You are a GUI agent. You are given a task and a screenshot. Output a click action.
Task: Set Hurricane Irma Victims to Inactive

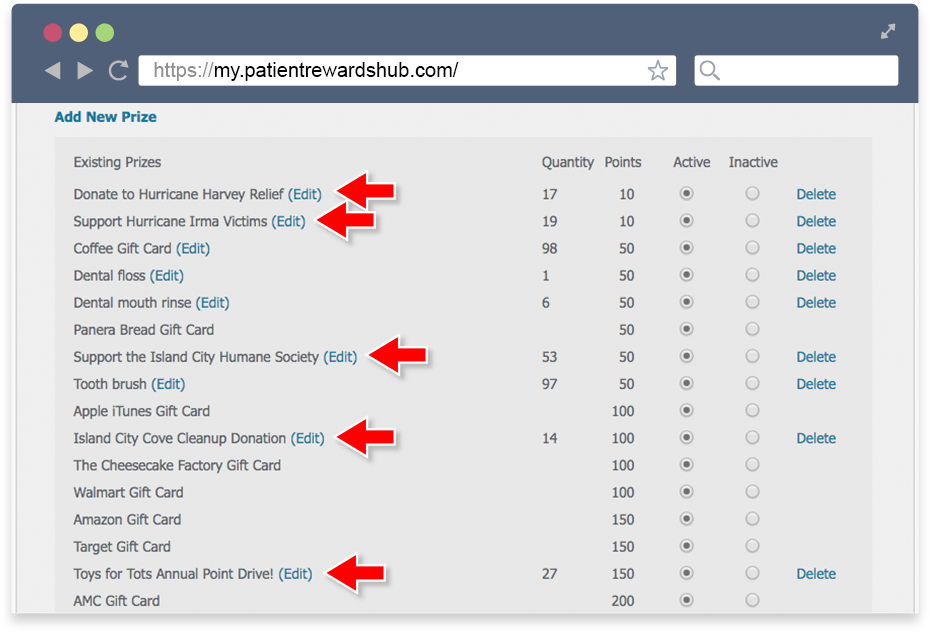[x=752, y=221]
